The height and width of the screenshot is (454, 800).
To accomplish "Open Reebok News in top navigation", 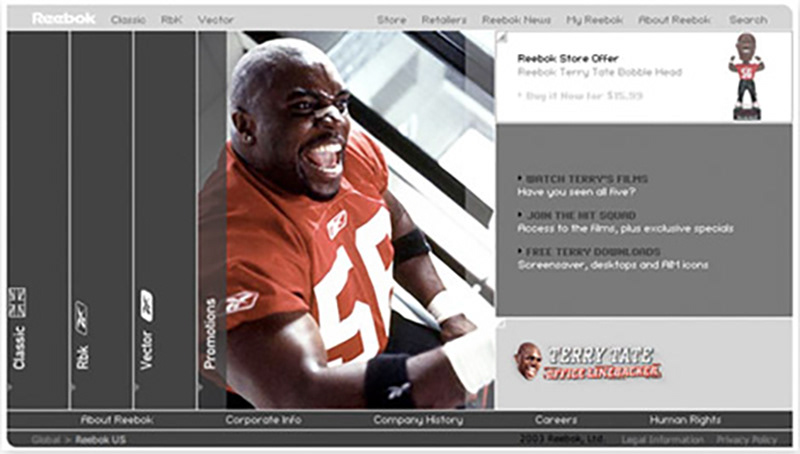I will point(516,20).
